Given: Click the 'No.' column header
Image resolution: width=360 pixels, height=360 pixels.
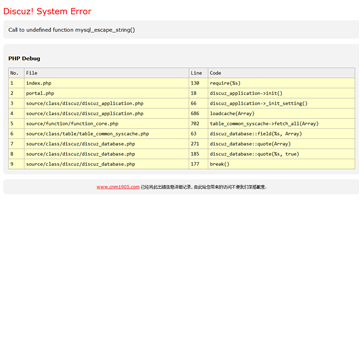Looking at the screenshot, I should point(16,73).
